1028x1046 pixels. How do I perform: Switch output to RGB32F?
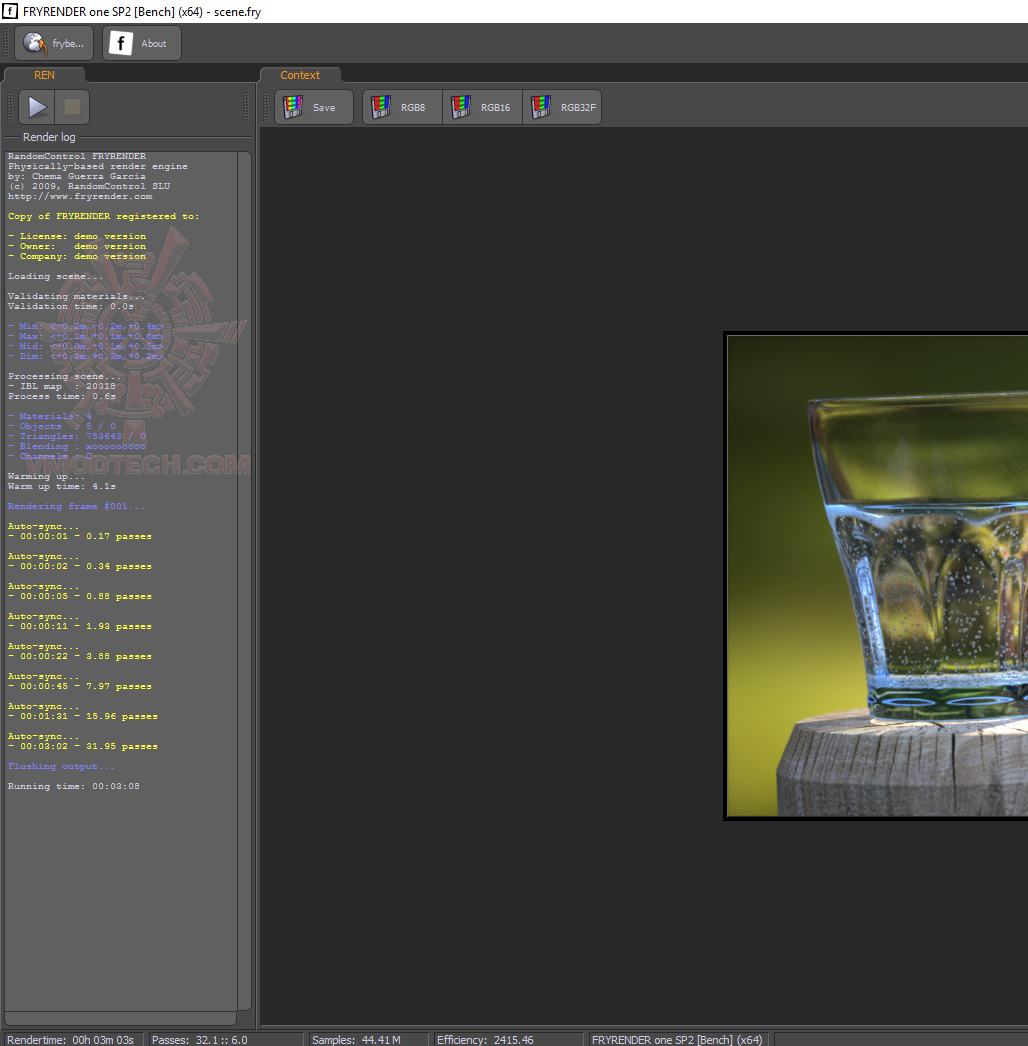(x=562, y=107)
